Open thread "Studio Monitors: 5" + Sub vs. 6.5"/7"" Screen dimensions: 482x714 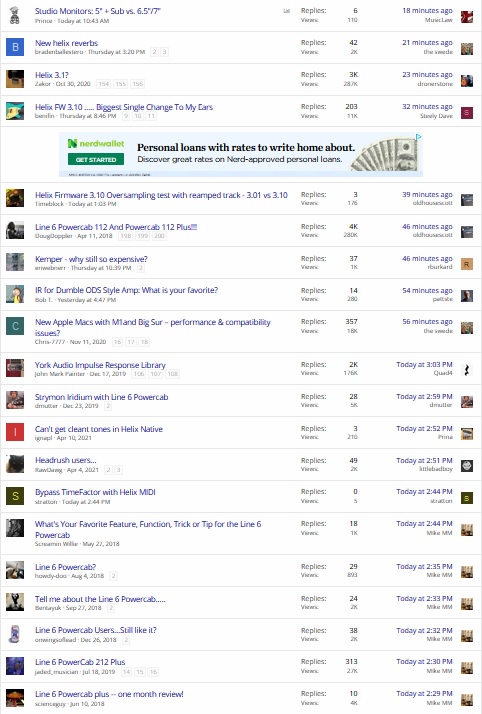coord(98,11)
